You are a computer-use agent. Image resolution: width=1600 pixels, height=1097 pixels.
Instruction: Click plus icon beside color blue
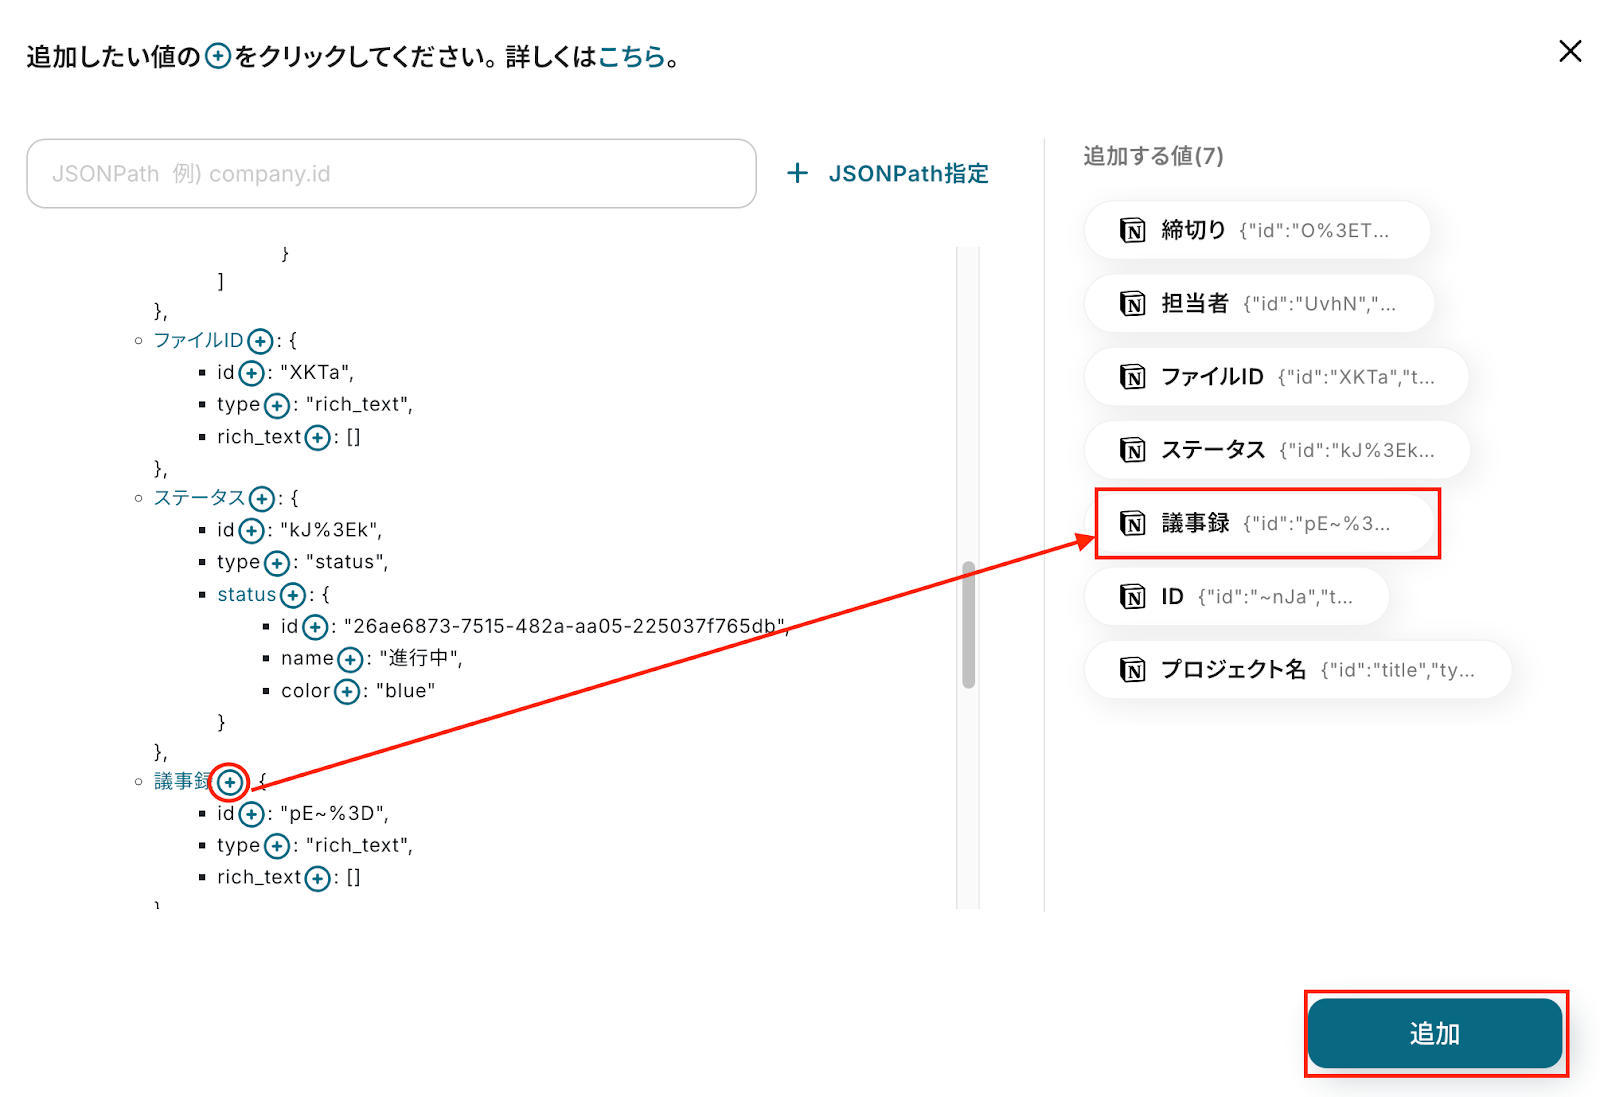coord(347,692)
